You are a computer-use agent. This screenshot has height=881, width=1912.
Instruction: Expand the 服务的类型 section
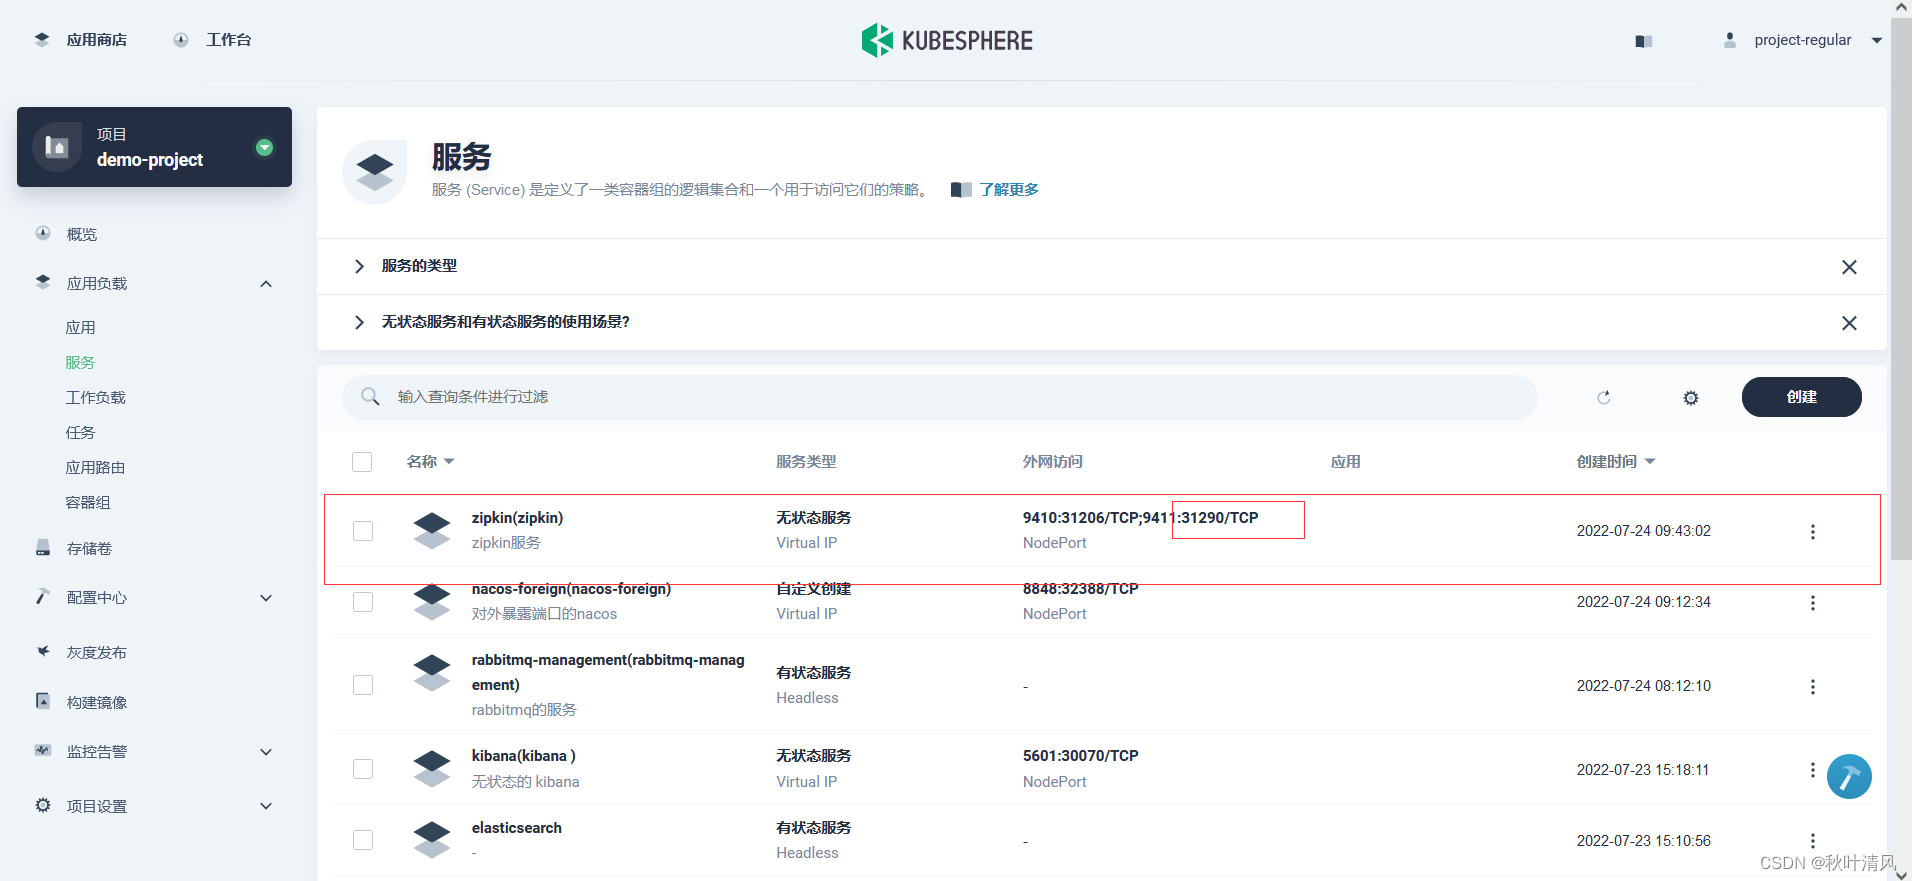[359, 266]
